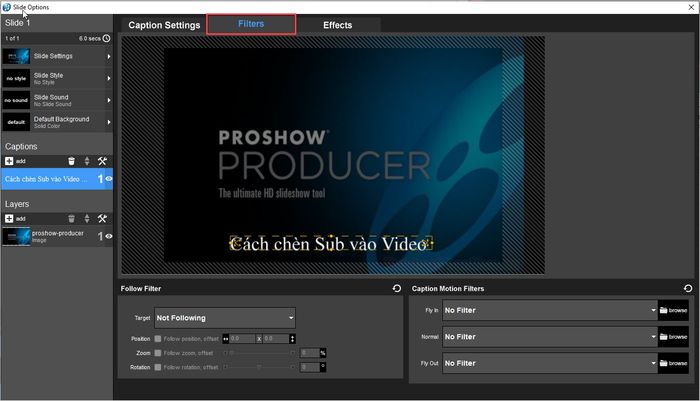Screen dimensions: 700x401
Task: Open the Fly In filter dropdown
Action: tap(550, 310)
